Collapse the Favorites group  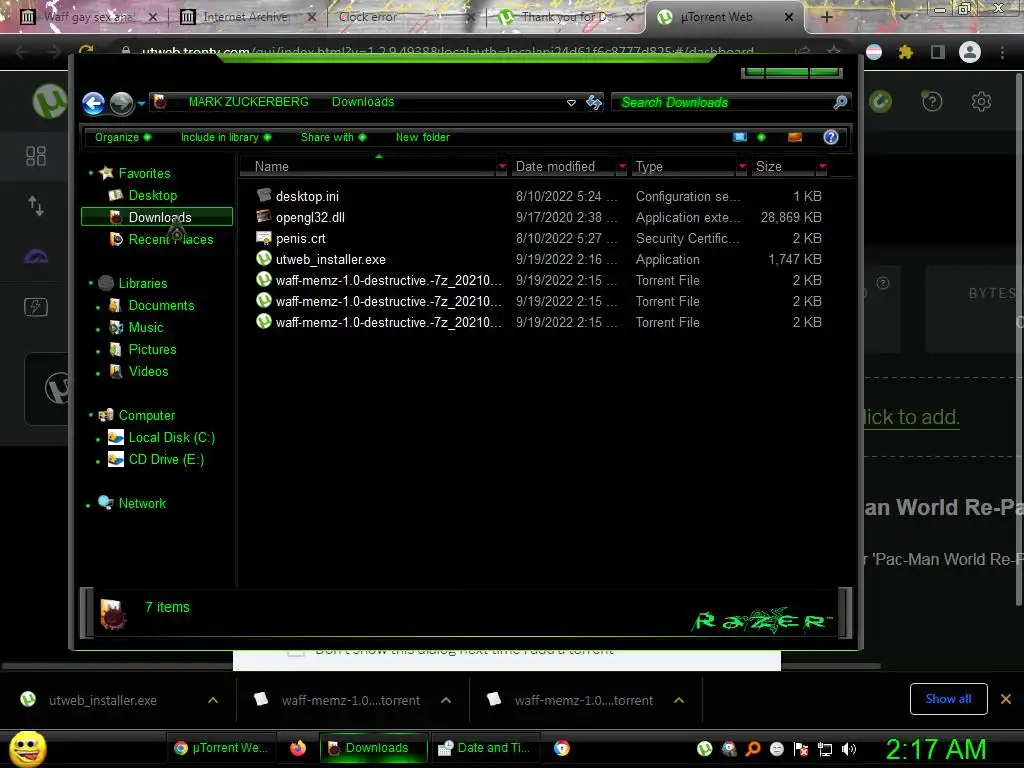[91, 173]
